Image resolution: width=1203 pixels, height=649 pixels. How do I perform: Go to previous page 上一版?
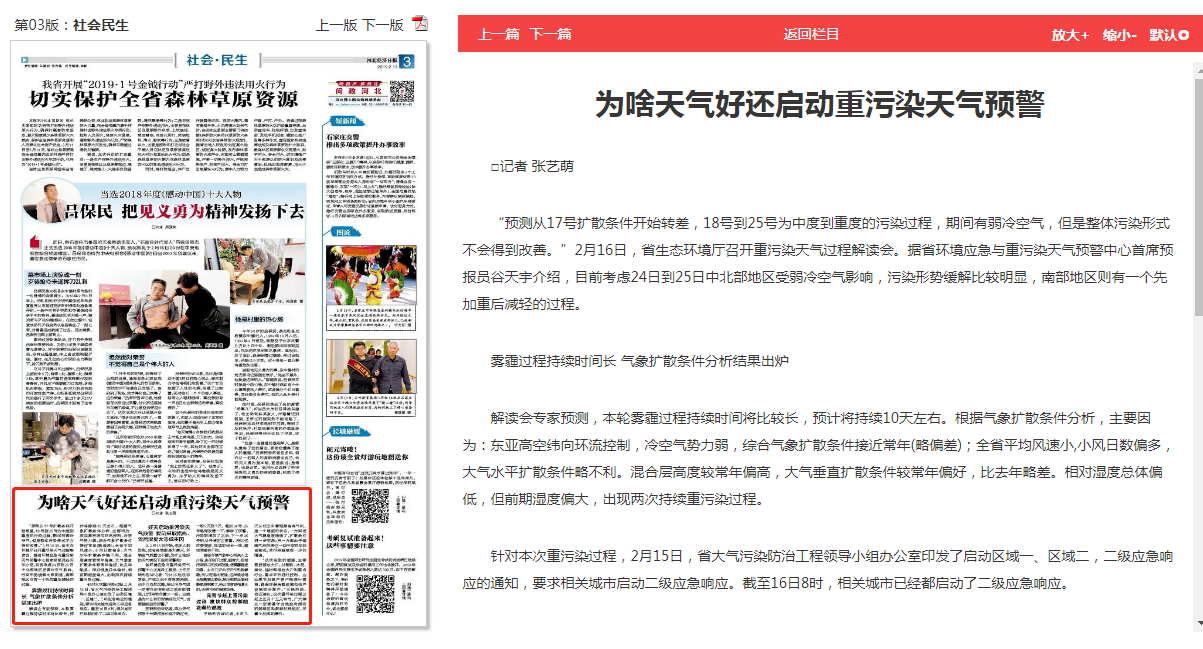tap(336, 25)
